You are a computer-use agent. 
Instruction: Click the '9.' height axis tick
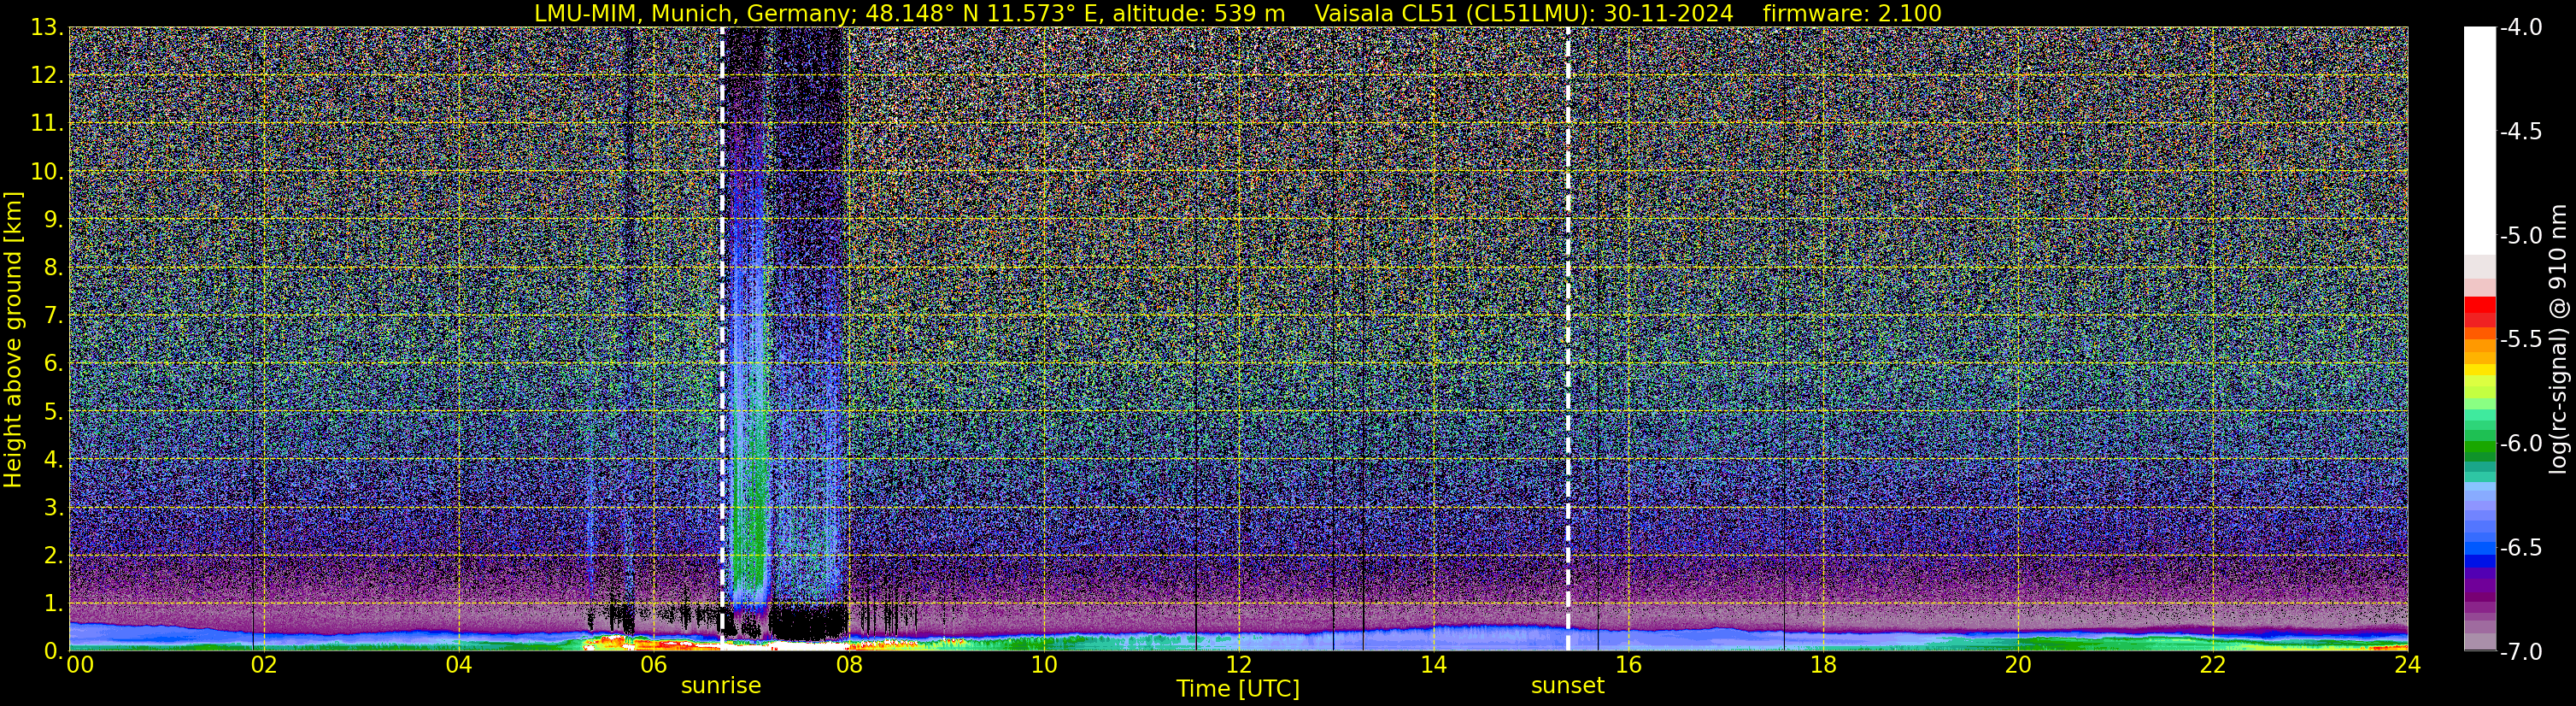click(54, 219)
